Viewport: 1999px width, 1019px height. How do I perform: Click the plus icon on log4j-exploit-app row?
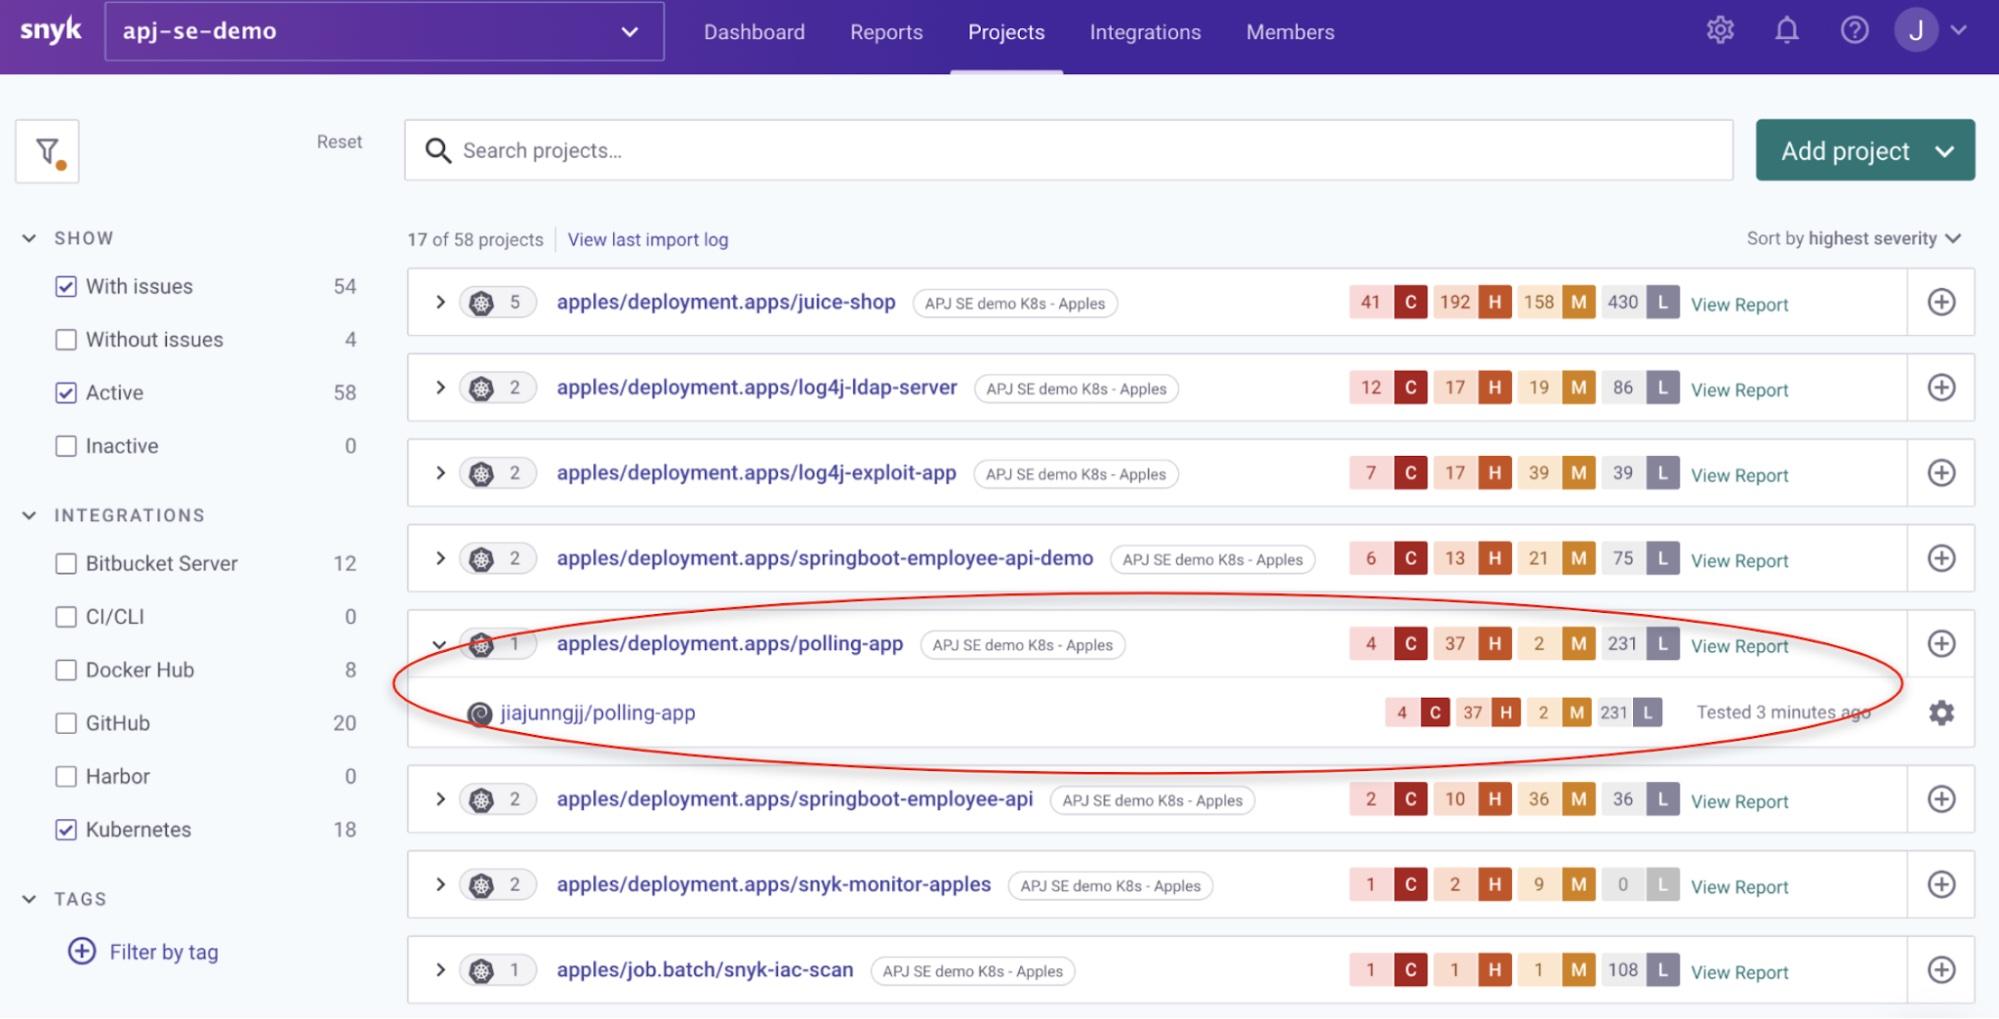coord(1941,473)
